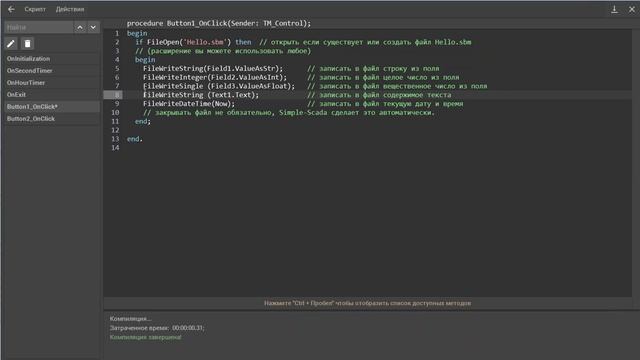Viewport: 640px width, 360px height.
Task: Click the pencil edit script icon
Action: [x=11, y=43]
